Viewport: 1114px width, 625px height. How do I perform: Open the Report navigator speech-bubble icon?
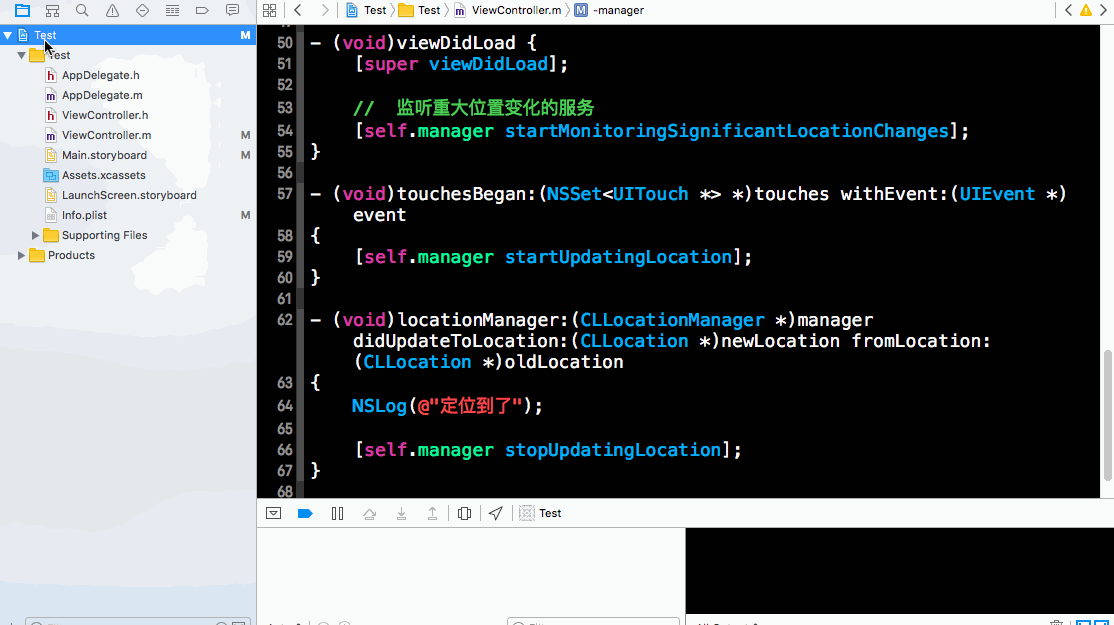(232, 10)
